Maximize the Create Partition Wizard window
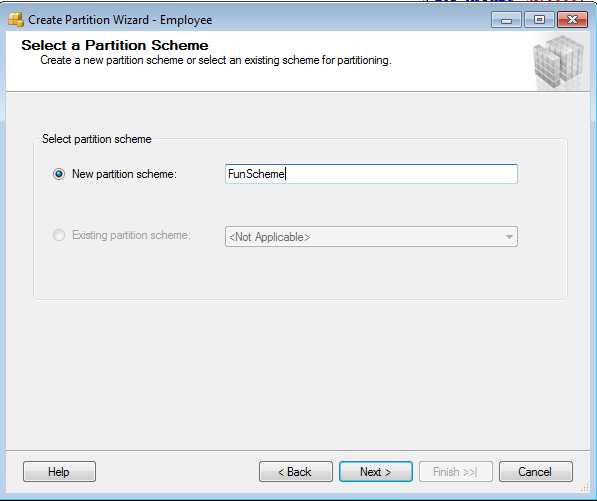 (x=539, y=19)
